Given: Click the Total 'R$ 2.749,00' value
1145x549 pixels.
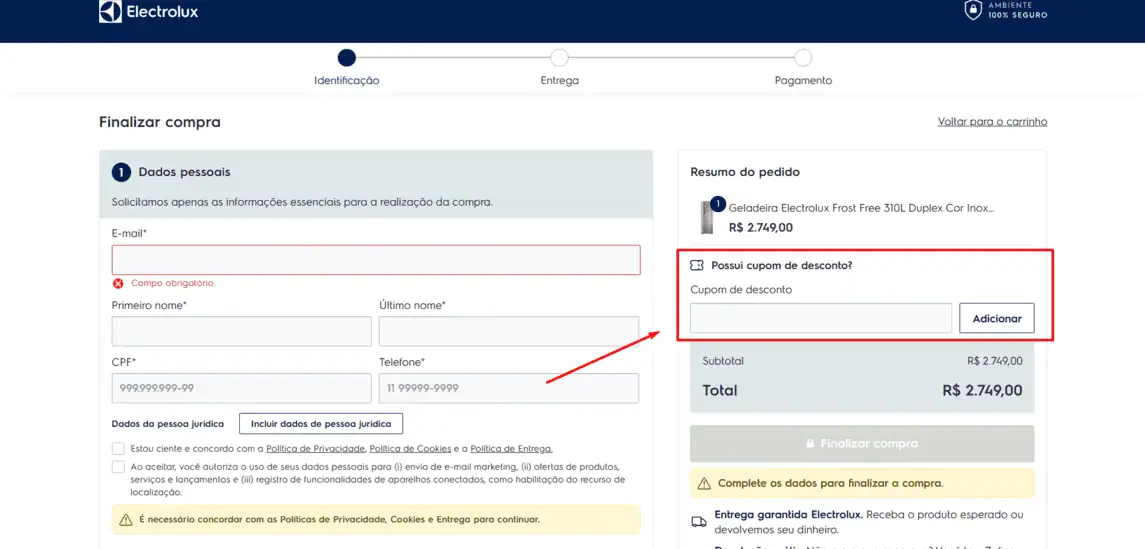Looking at the screenshot, I should 982,391.
